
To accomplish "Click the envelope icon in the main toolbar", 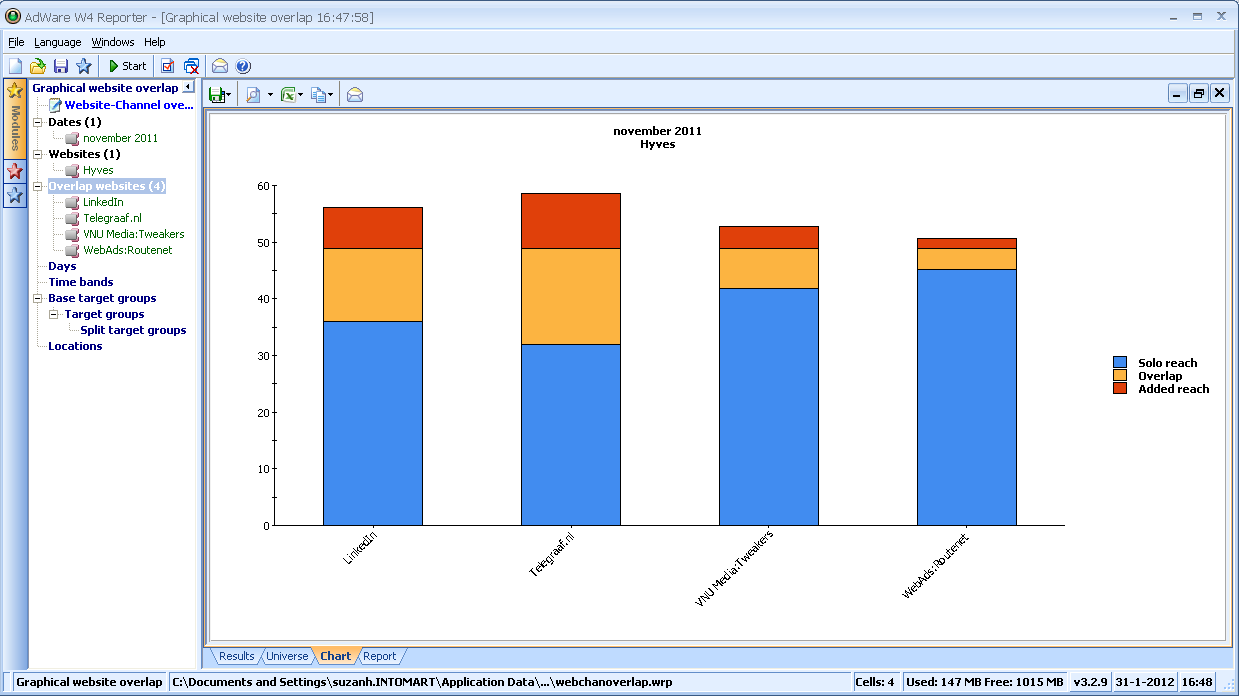I will (x=220, y=66).
